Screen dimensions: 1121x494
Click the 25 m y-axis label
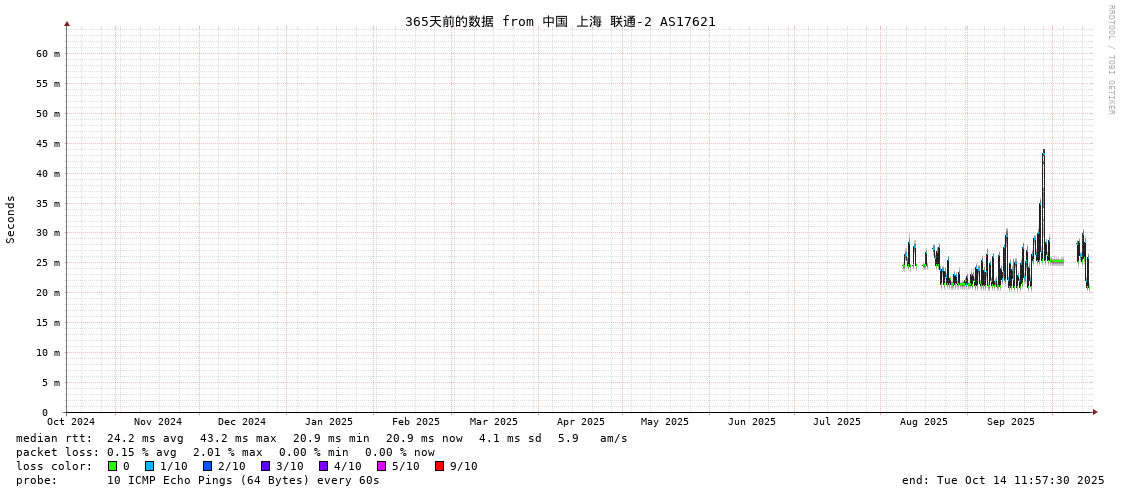49,263
